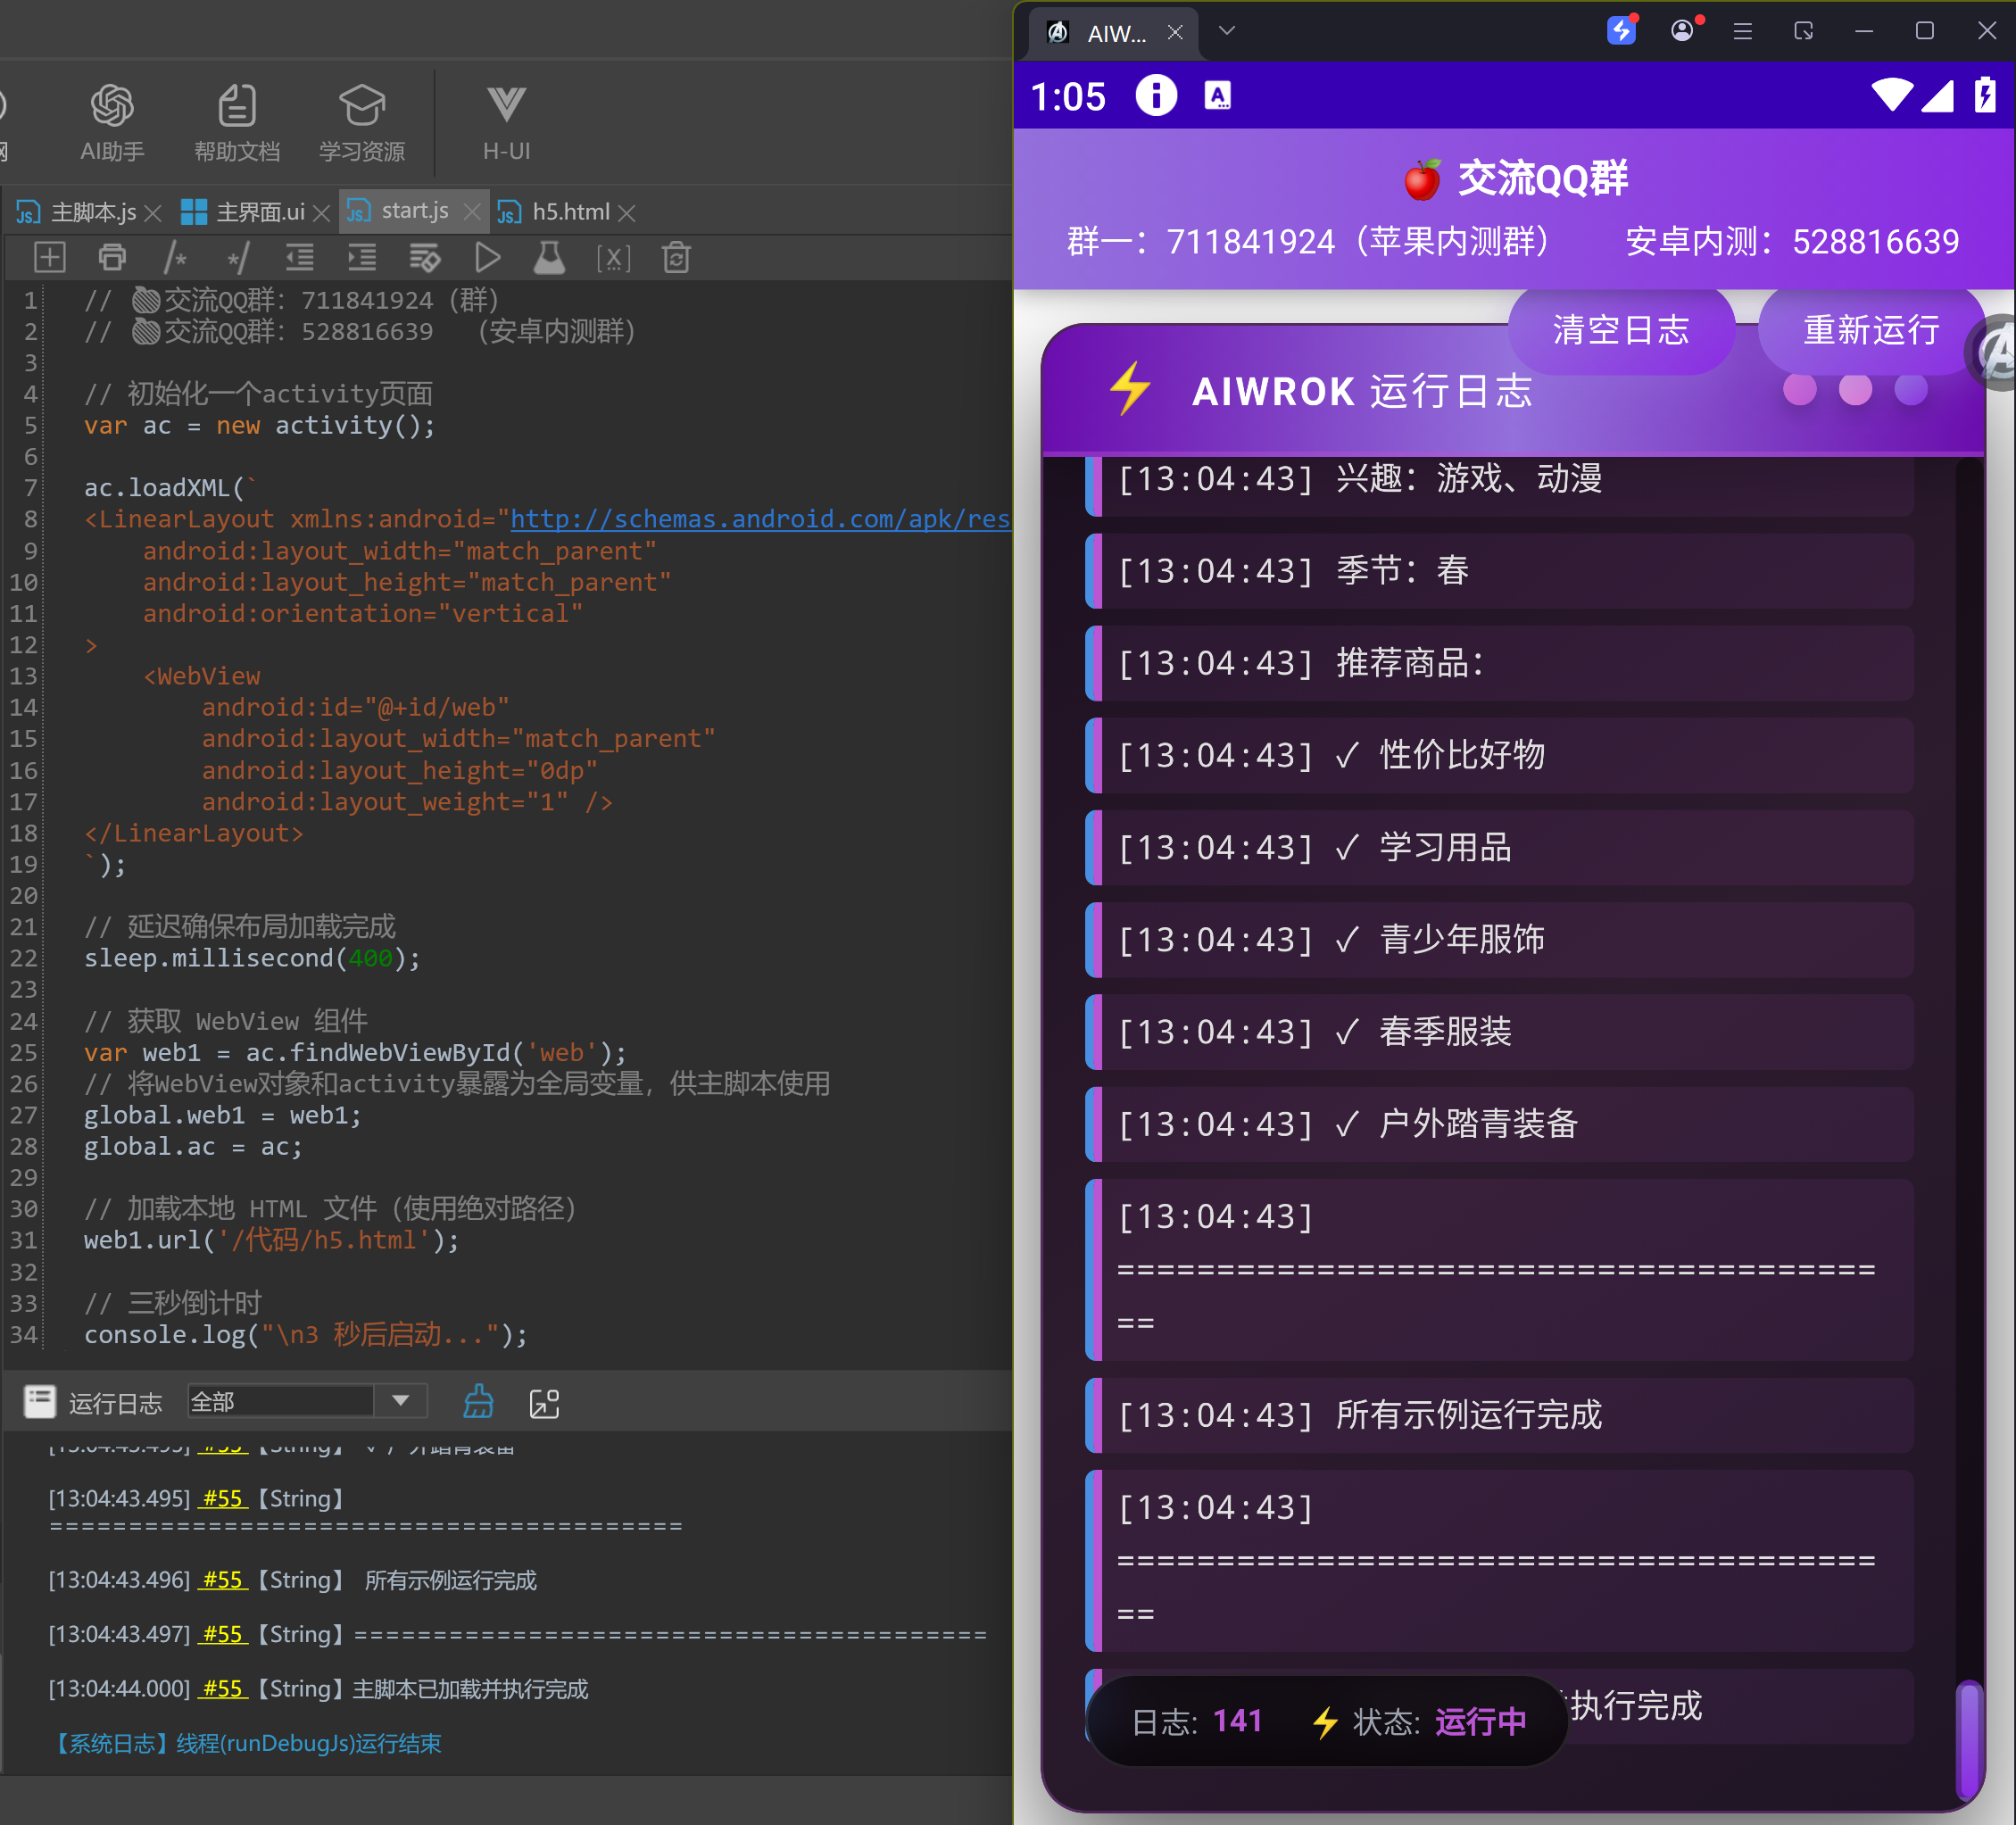Click the 交流QQ群 header title
The image size is (2016, 1825).
coord(1516,179)
